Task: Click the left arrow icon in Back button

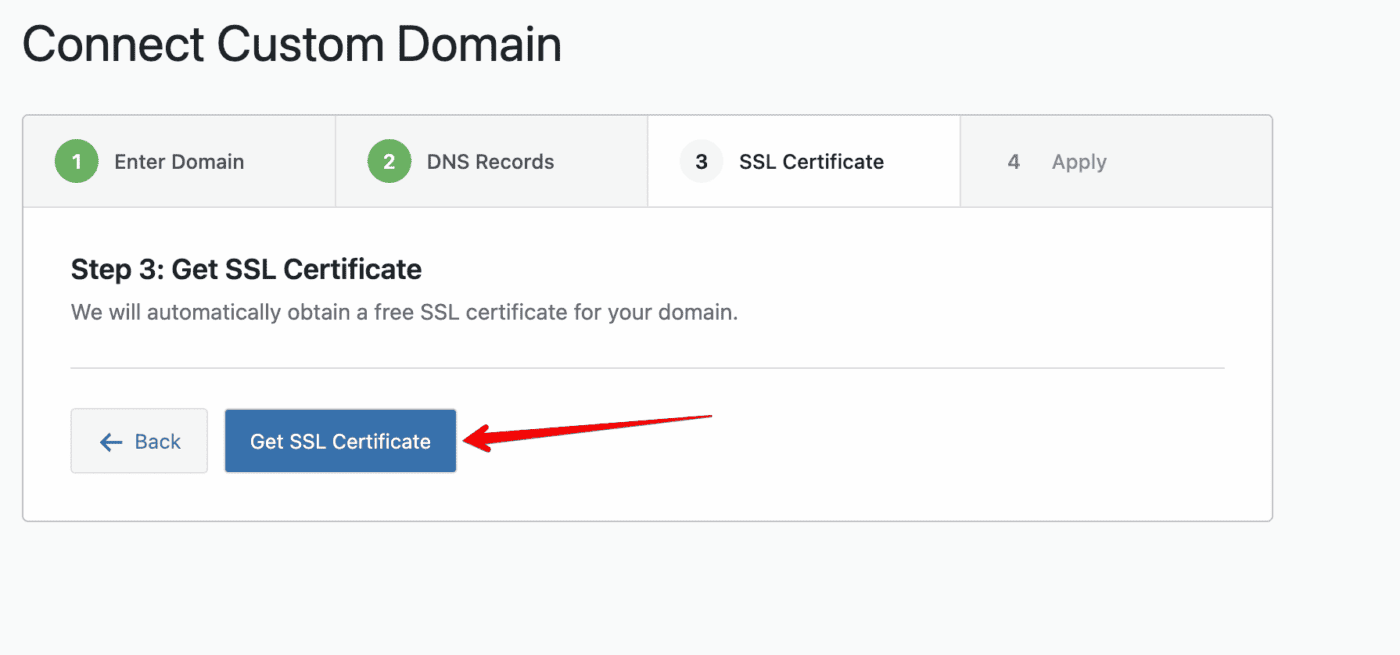Action: click(x=111, y=442)
